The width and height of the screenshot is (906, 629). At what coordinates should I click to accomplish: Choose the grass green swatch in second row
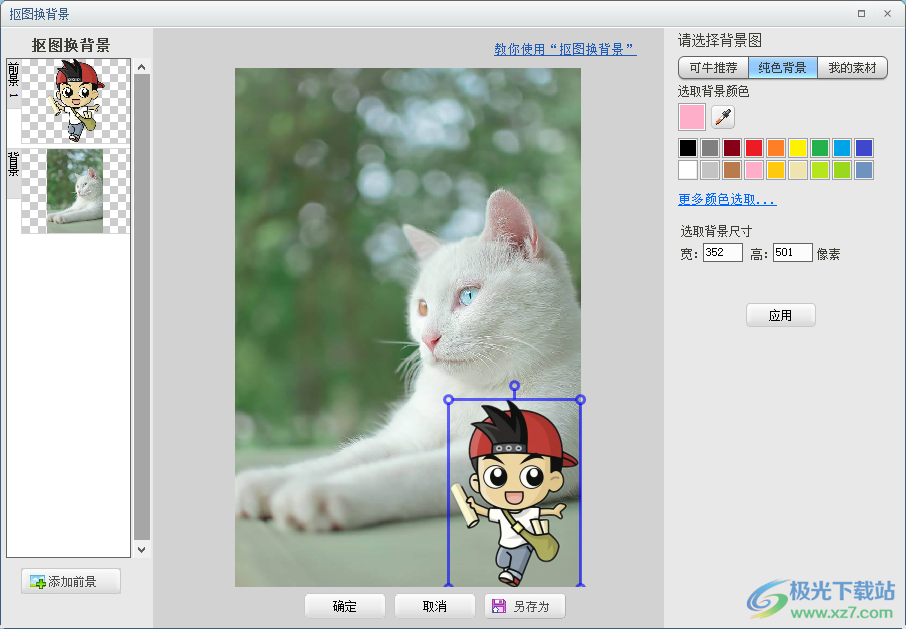pos(842,170)
